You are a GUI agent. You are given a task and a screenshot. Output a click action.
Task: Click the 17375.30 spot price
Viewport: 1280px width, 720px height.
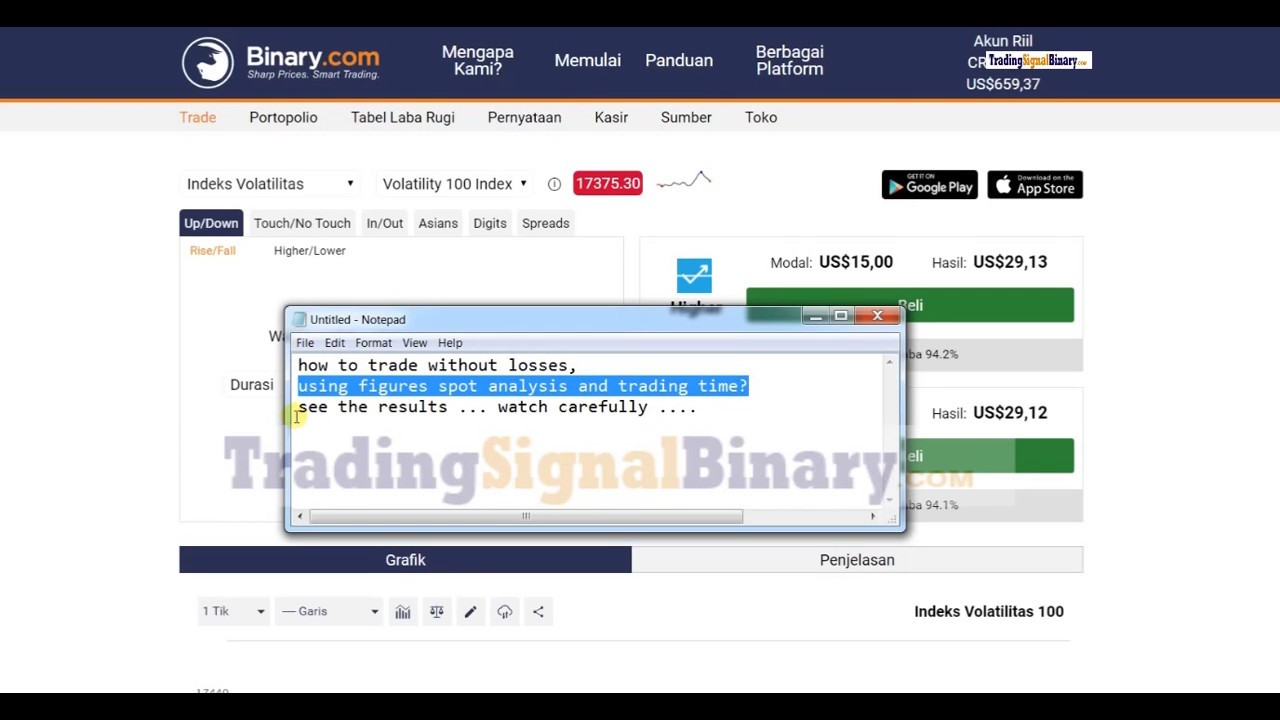608,183
